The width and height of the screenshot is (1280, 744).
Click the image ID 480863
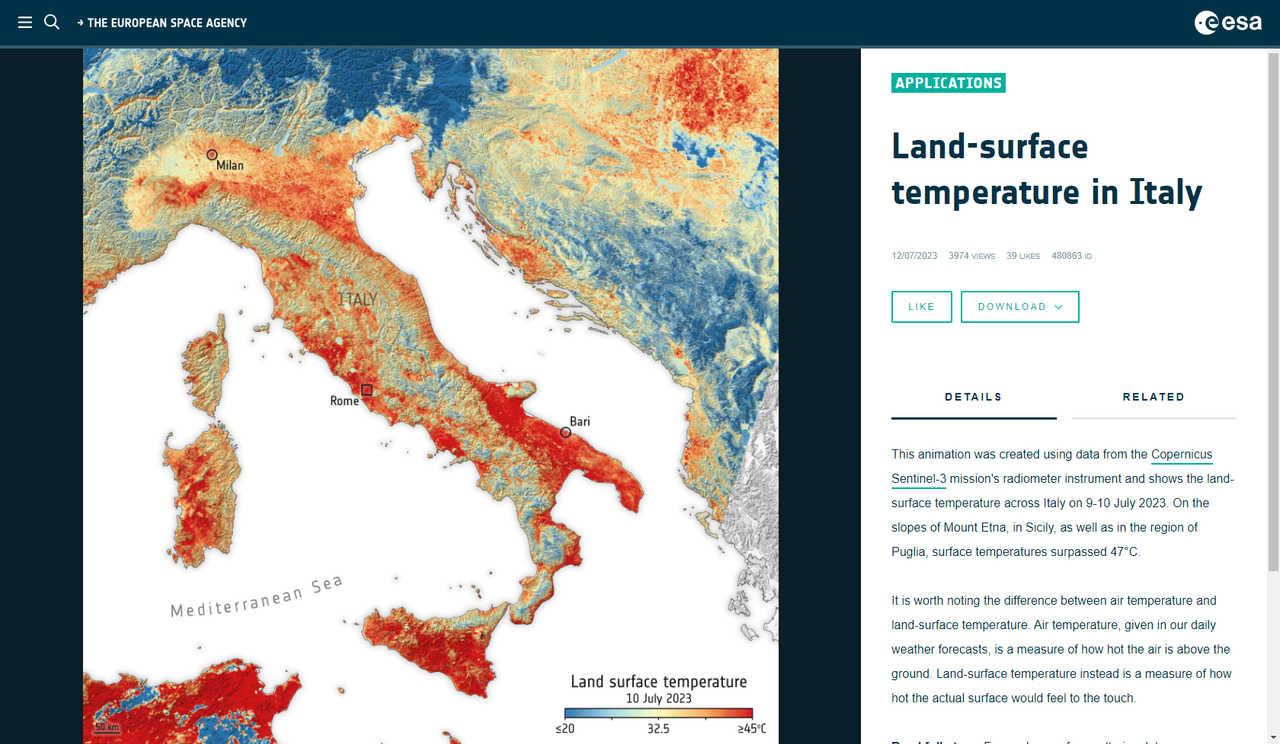pyautogui.click(x=1071, y=256)
